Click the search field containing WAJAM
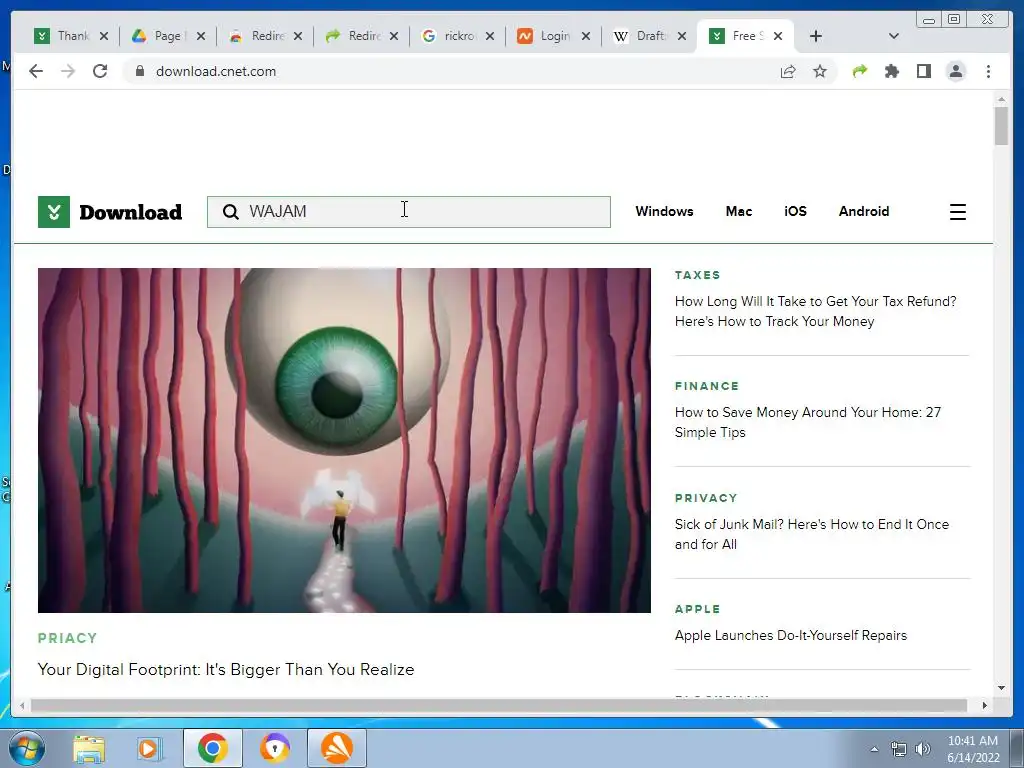Screen dimensions: 1024x768 point(409,212)
